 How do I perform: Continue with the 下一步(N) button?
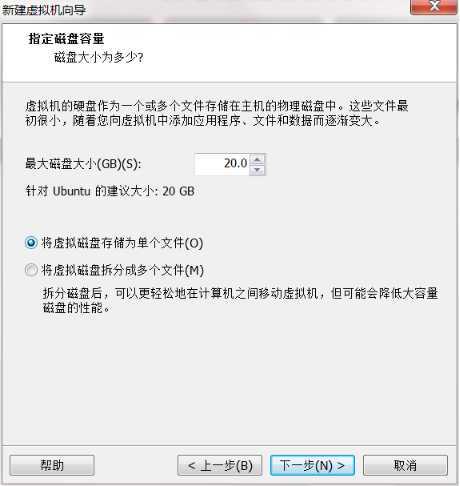coord(312,465)
